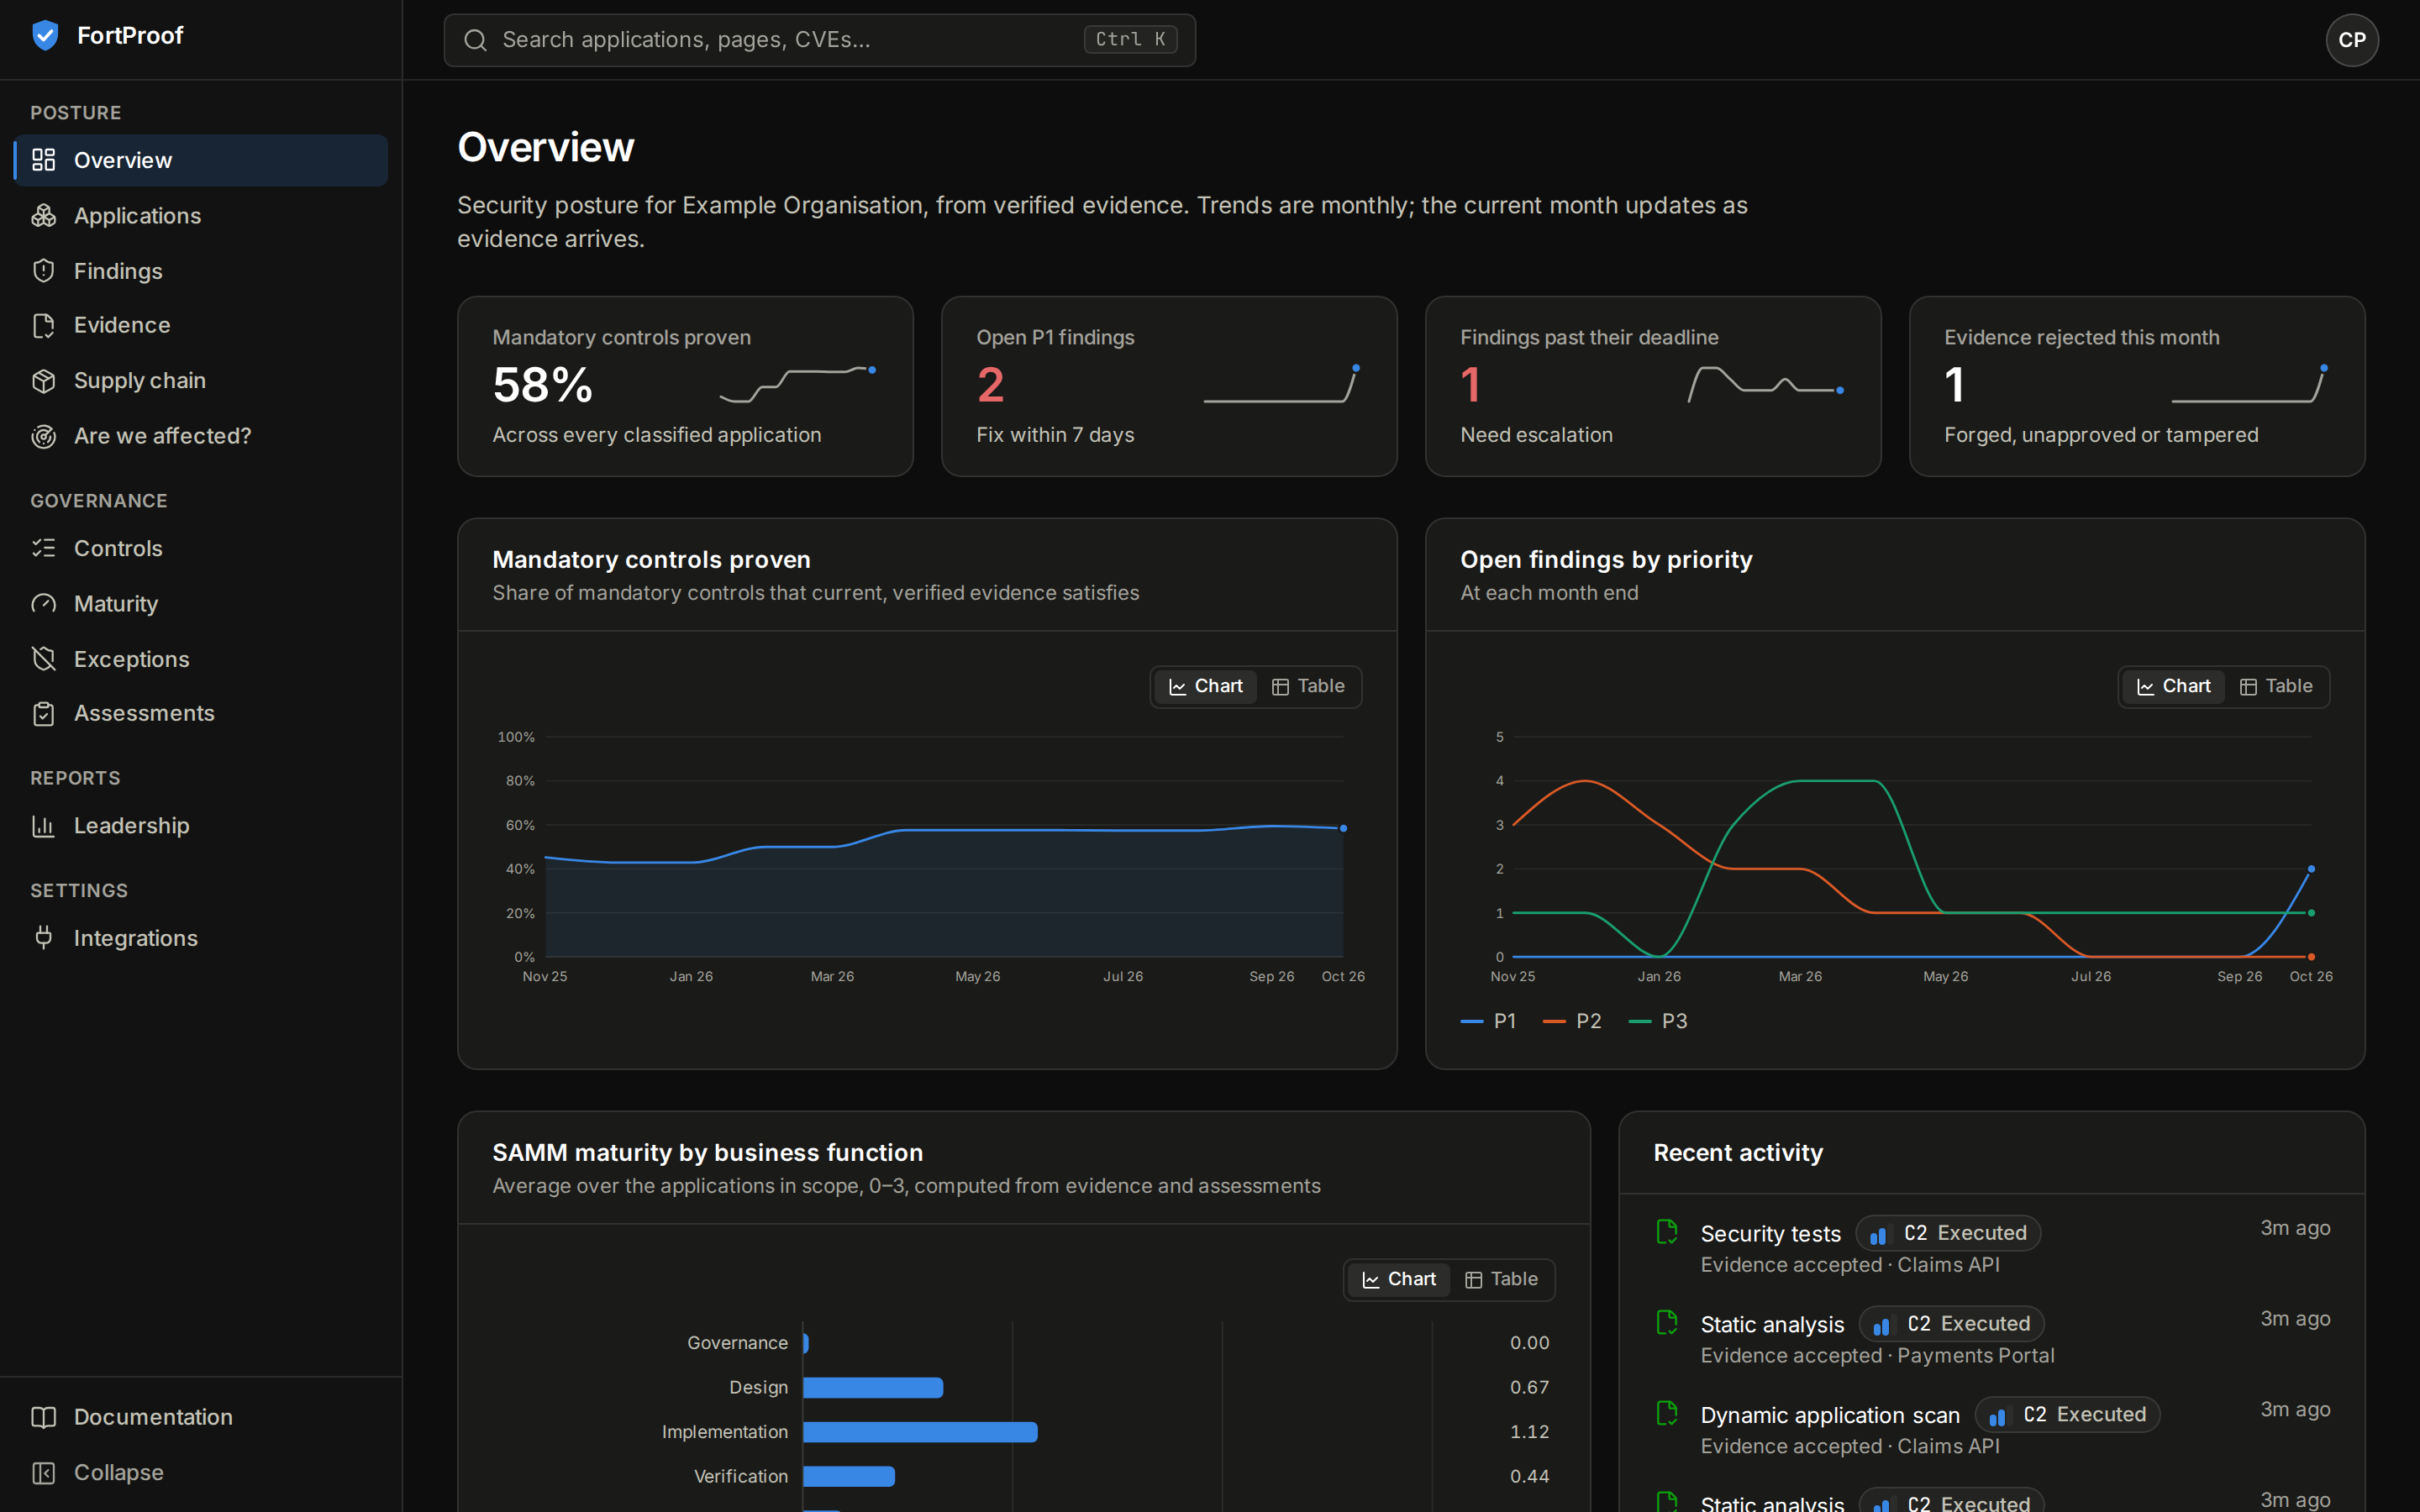Click the Implementation maturity bar
The image size is (2420, 1512).
[x=920, y=1432]
